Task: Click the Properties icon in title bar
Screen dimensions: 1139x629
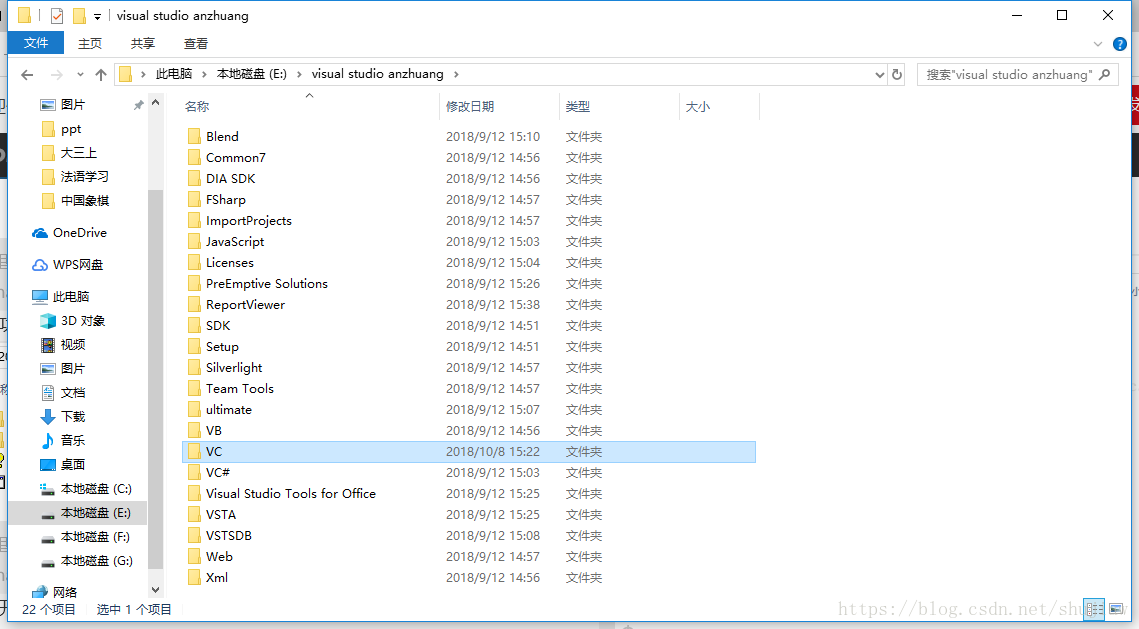Action: 57,16
